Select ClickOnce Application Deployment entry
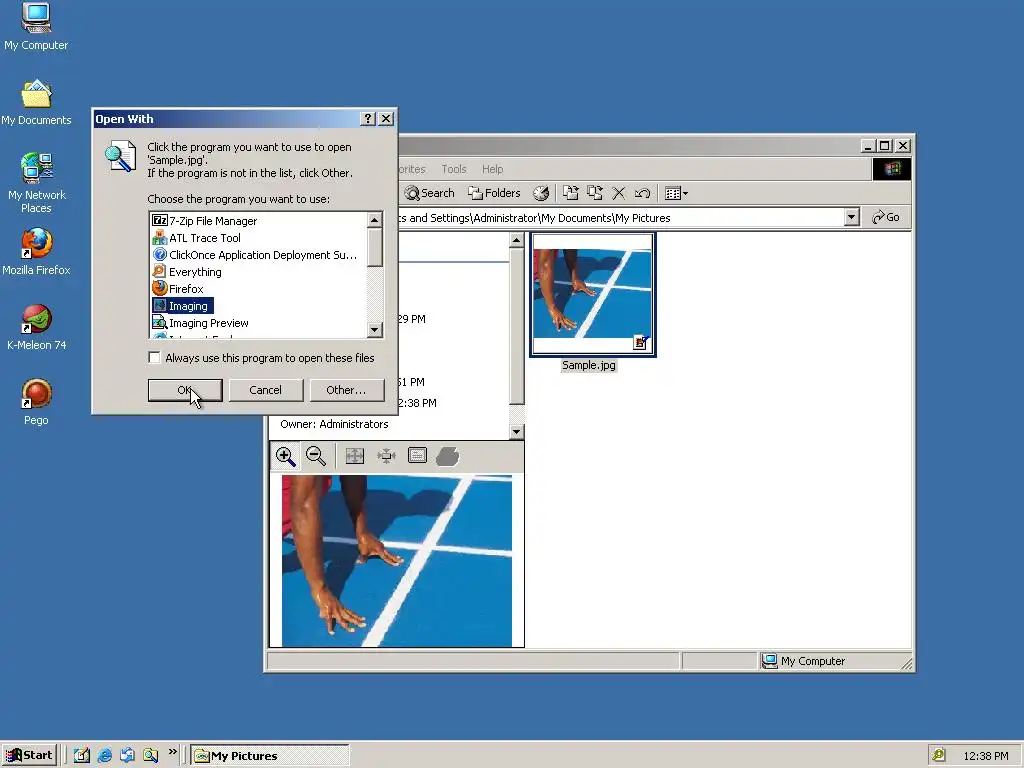This screenshot has height=768, width=1024. pos(255,255)
